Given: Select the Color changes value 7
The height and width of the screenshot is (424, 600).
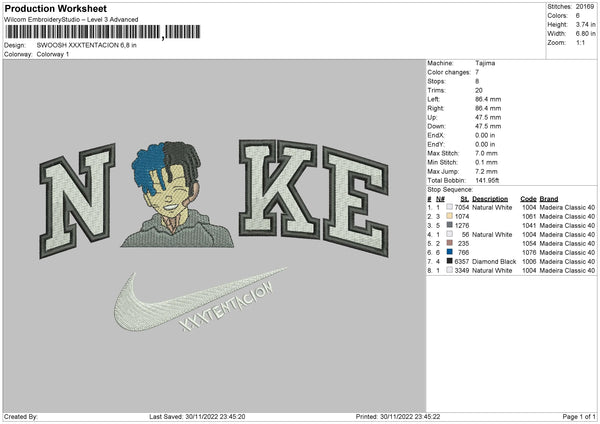Looking at the screenshot, I should pos(477,72).
